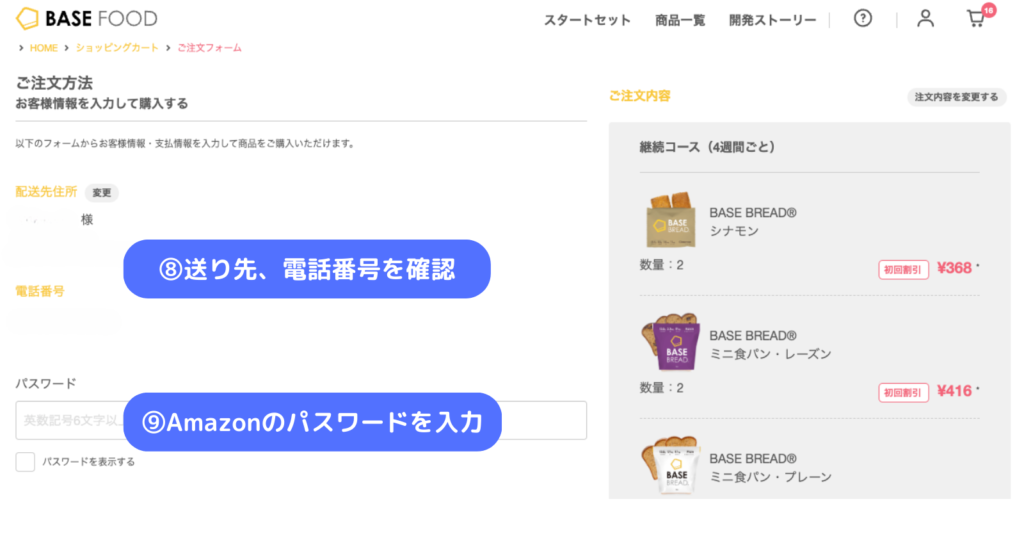Go to the ショッピングカート breadcrumb link
The width and height of the screenshot is (1024, 538).
click(117, 48)
